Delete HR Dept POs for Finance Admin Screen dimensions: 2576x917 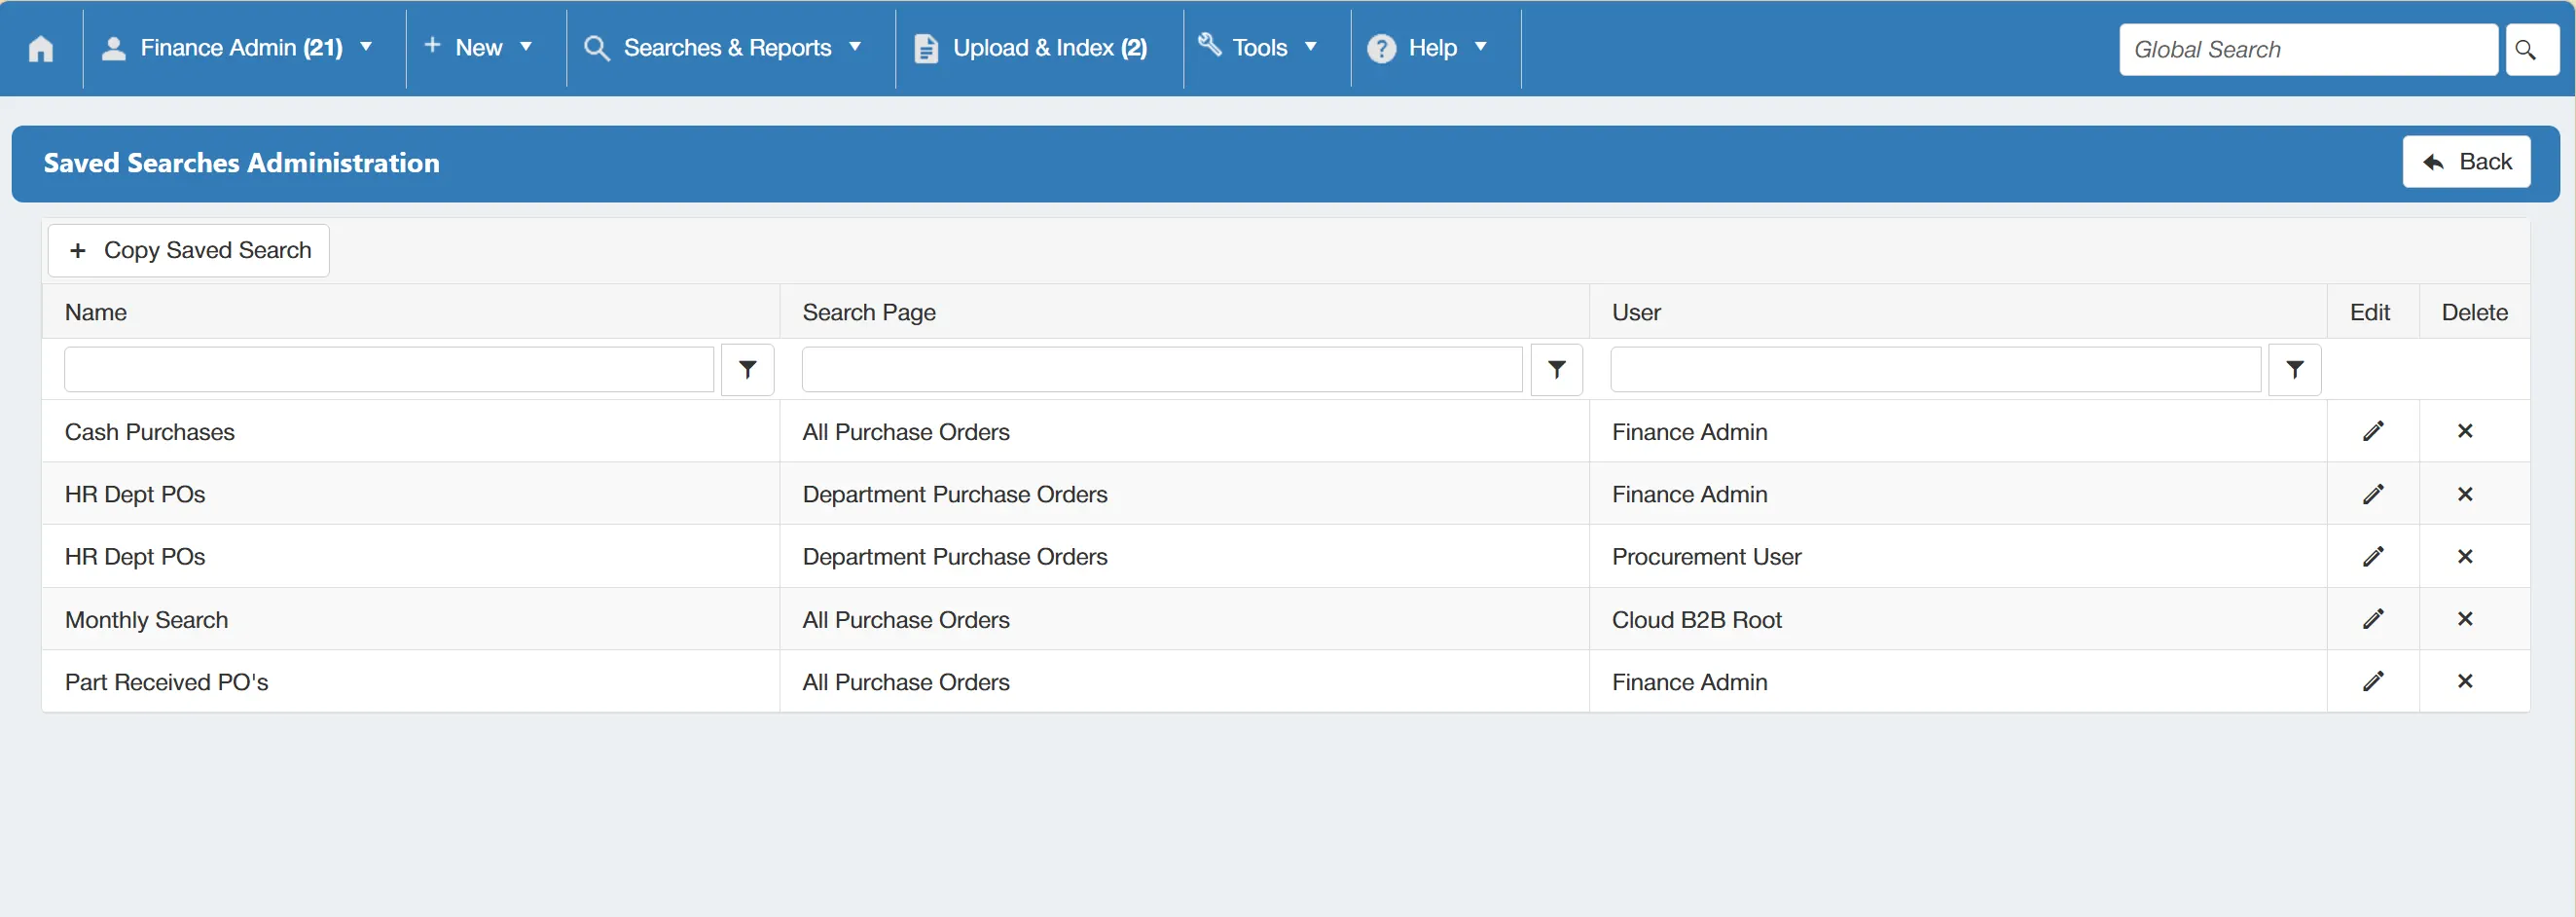pos(2465,494)
